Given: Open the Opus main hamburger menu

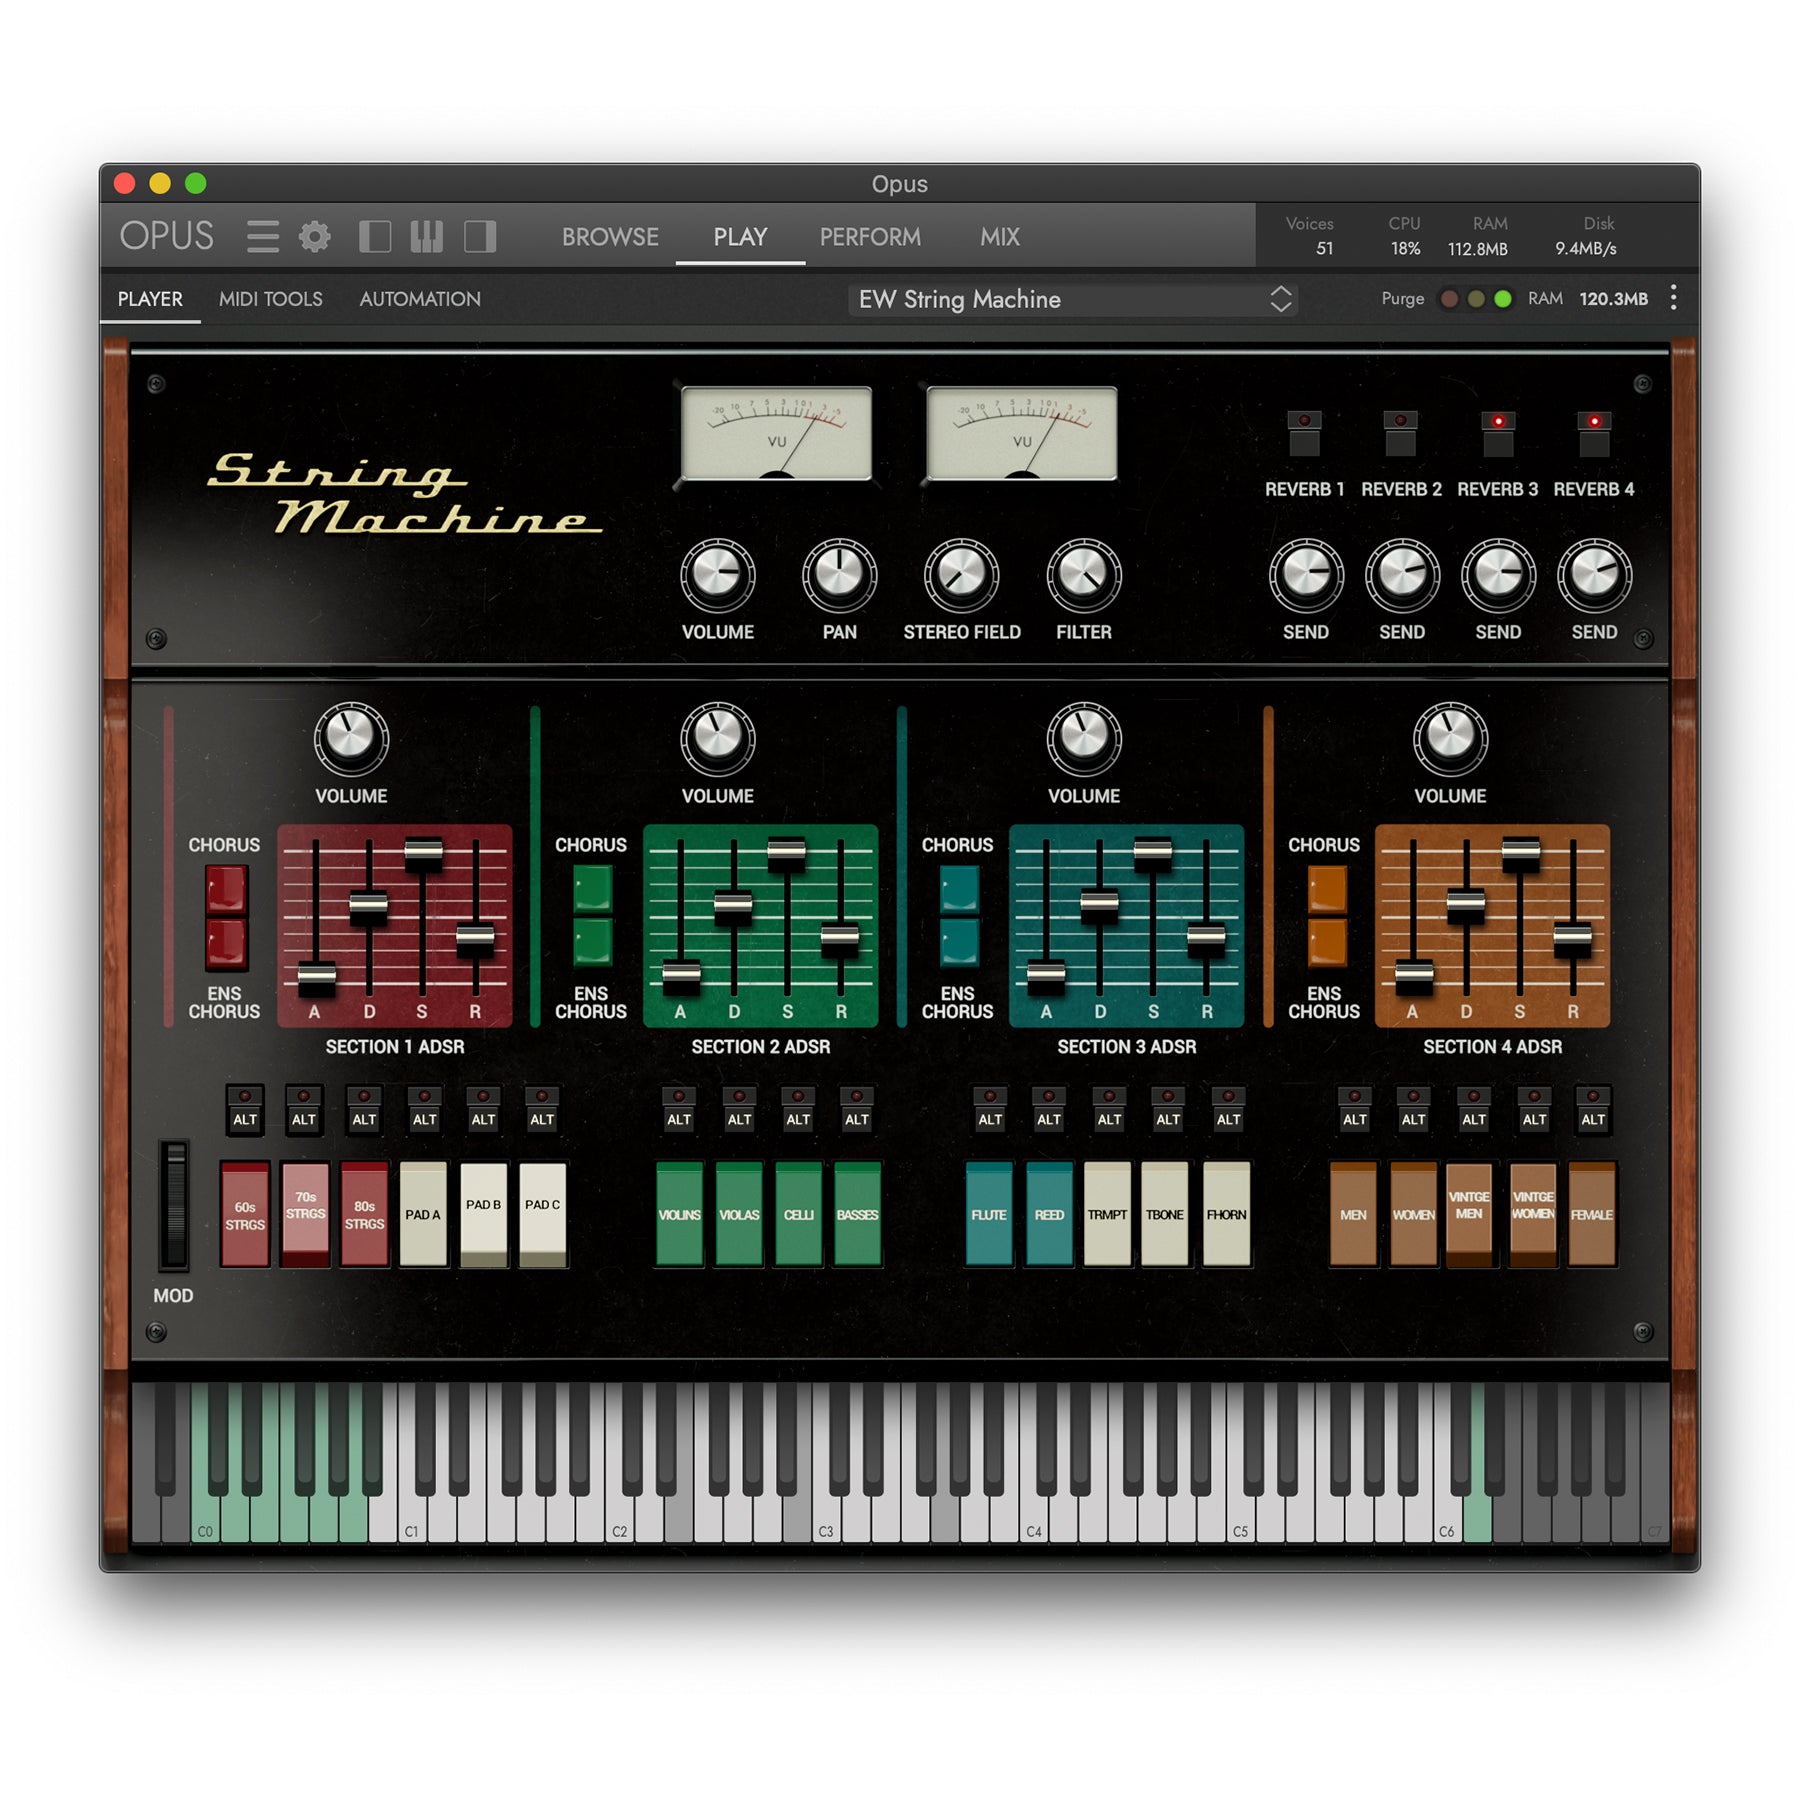Looking at the screenshot, I should click(262, 237).
